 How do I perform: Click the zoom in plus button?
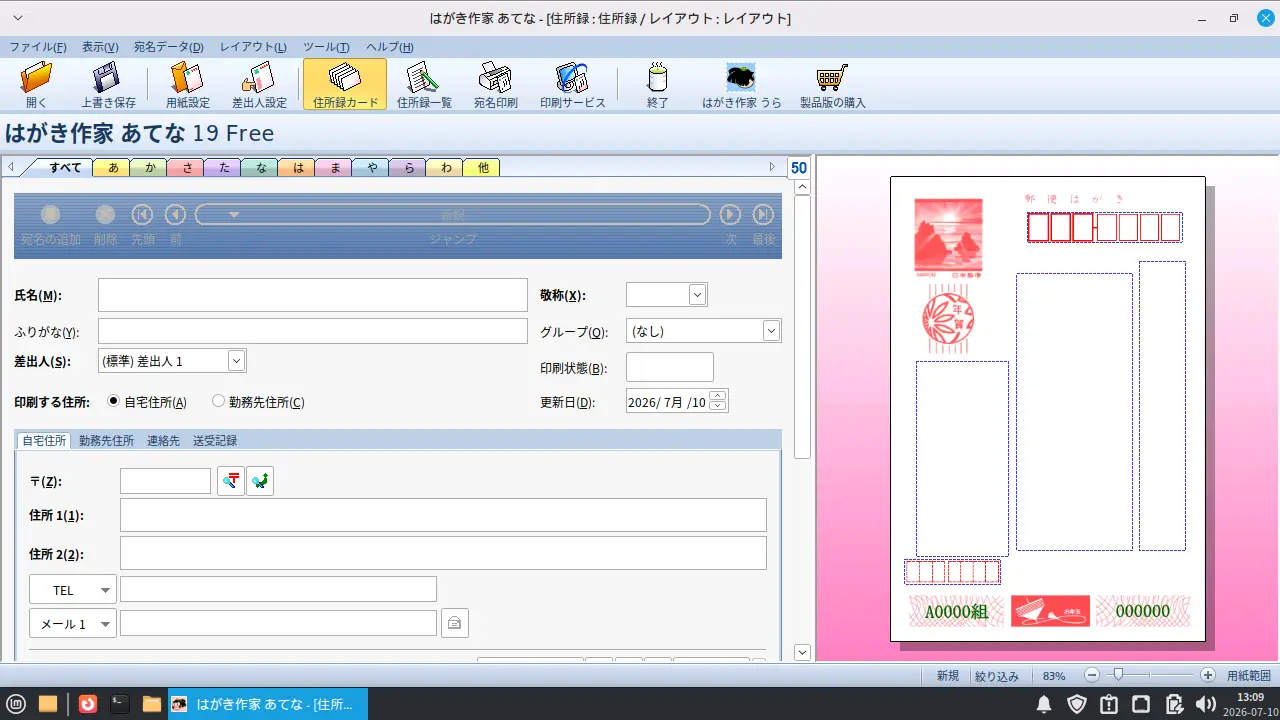[x=1208, y=675]
